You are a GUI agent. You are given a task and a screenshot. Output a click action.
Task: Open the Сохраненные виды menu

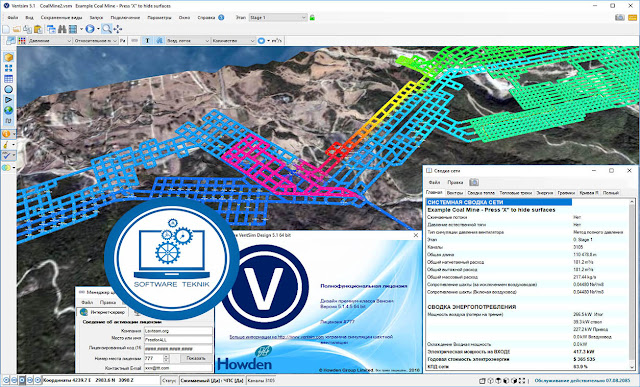(61, 18)
